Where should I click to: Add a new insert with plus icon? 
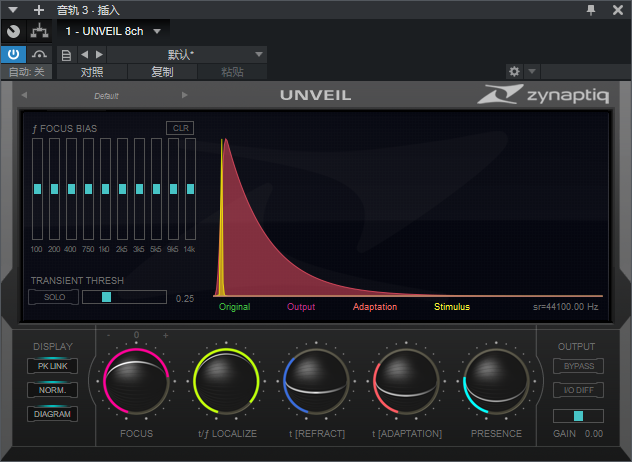[39, 10]
